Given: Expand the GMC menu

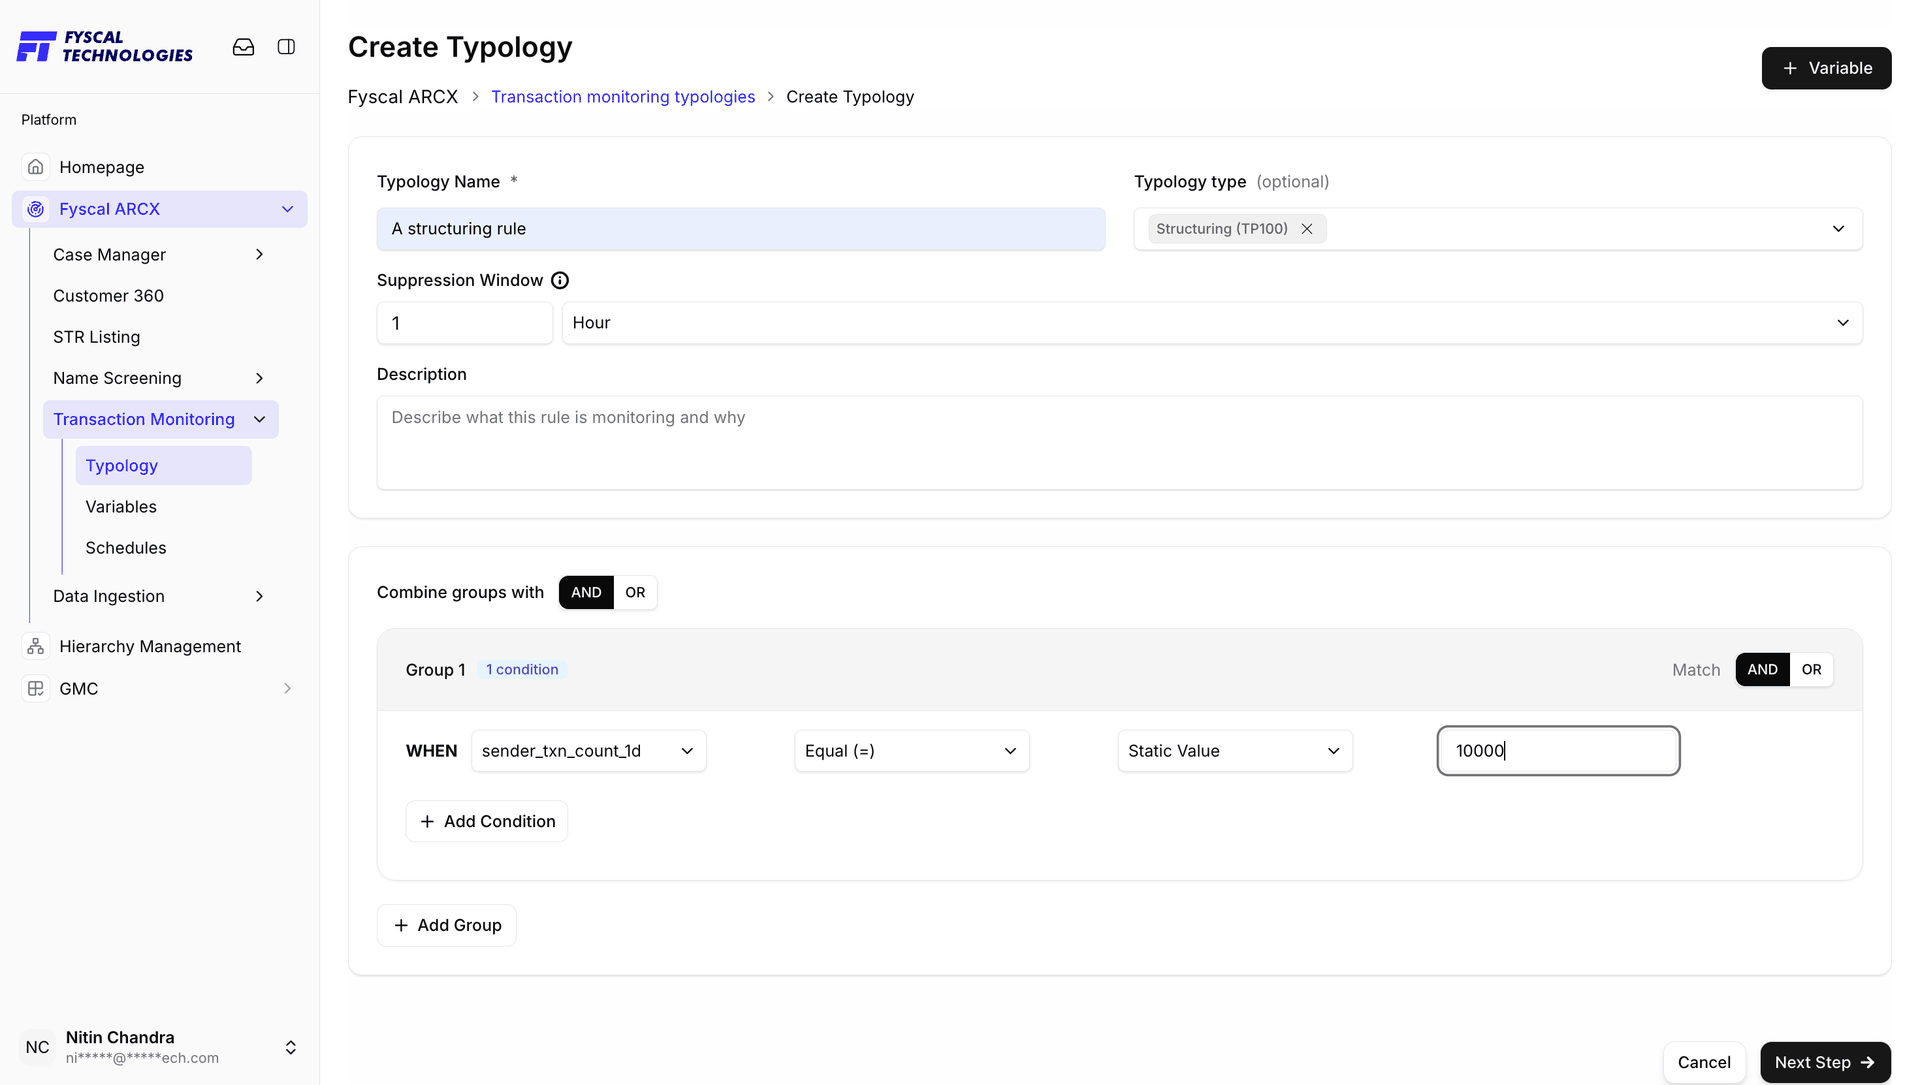Looking at the screenshot, I should coord(287,688).
